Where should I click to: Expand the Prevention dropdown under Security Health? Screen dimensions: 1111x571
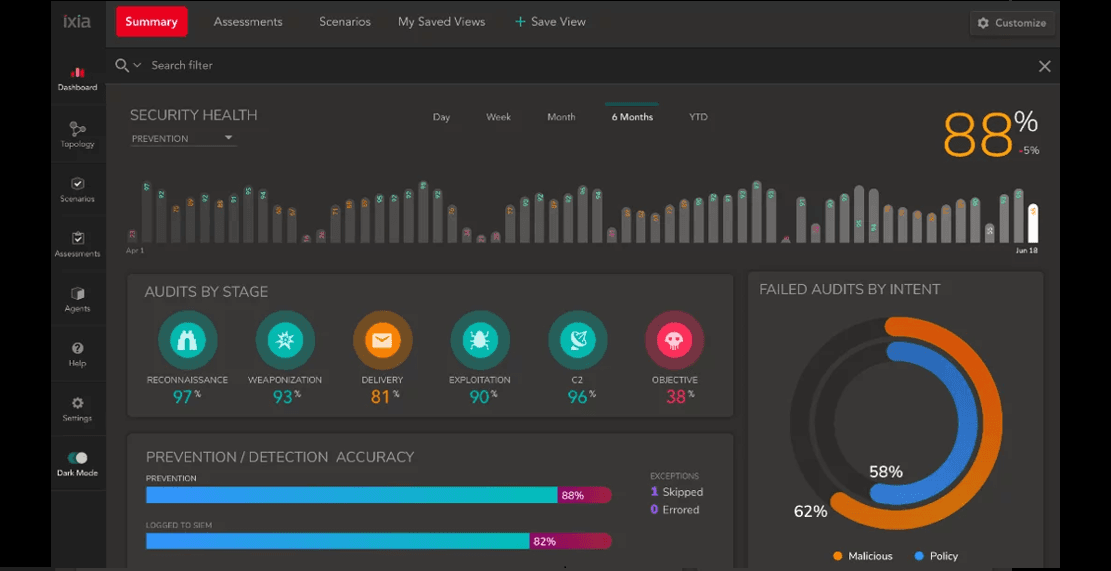(x=183, y=138)
